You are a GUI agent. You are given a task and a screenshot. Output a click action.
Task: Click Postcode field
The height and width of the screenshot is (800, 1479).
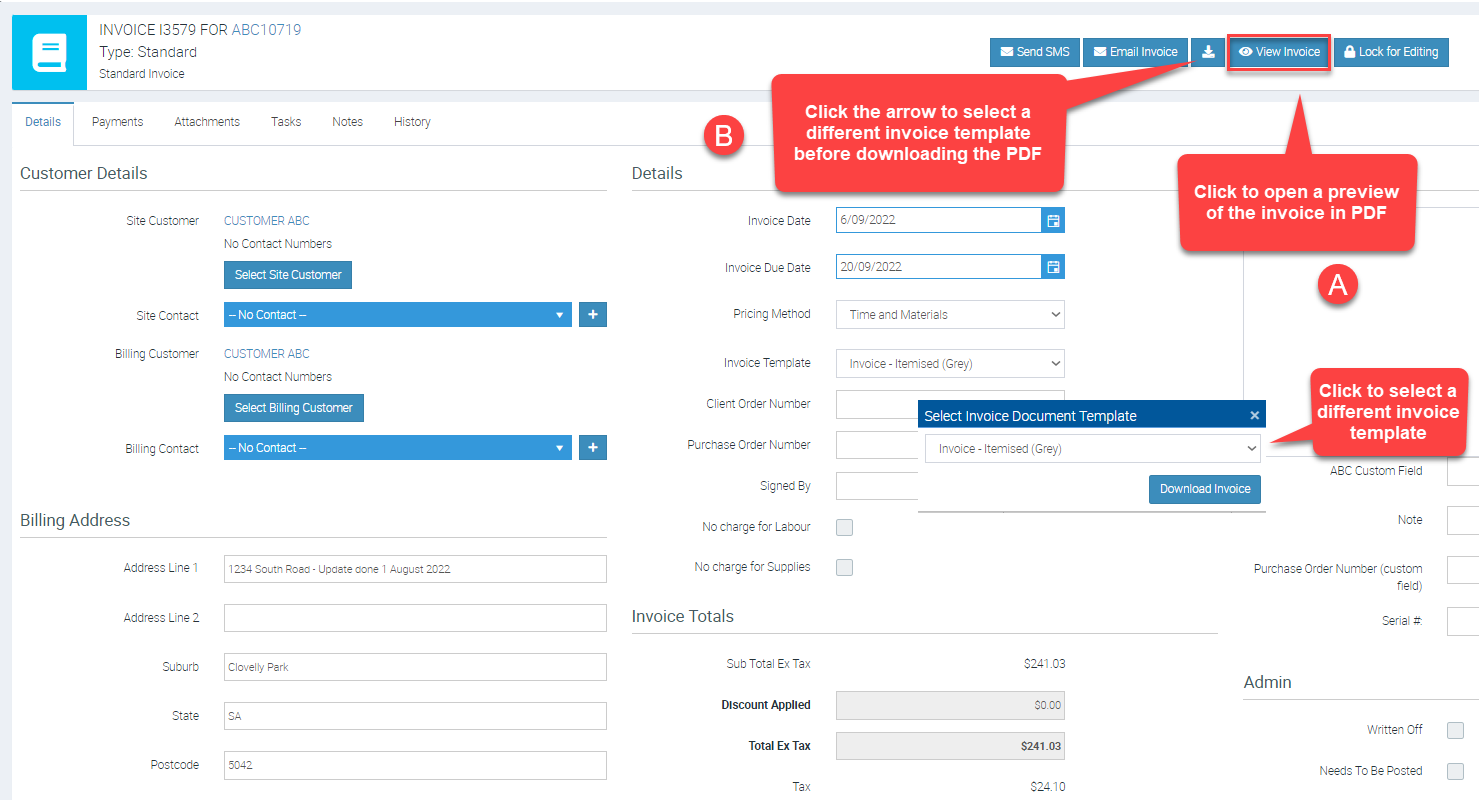(415, 765)
